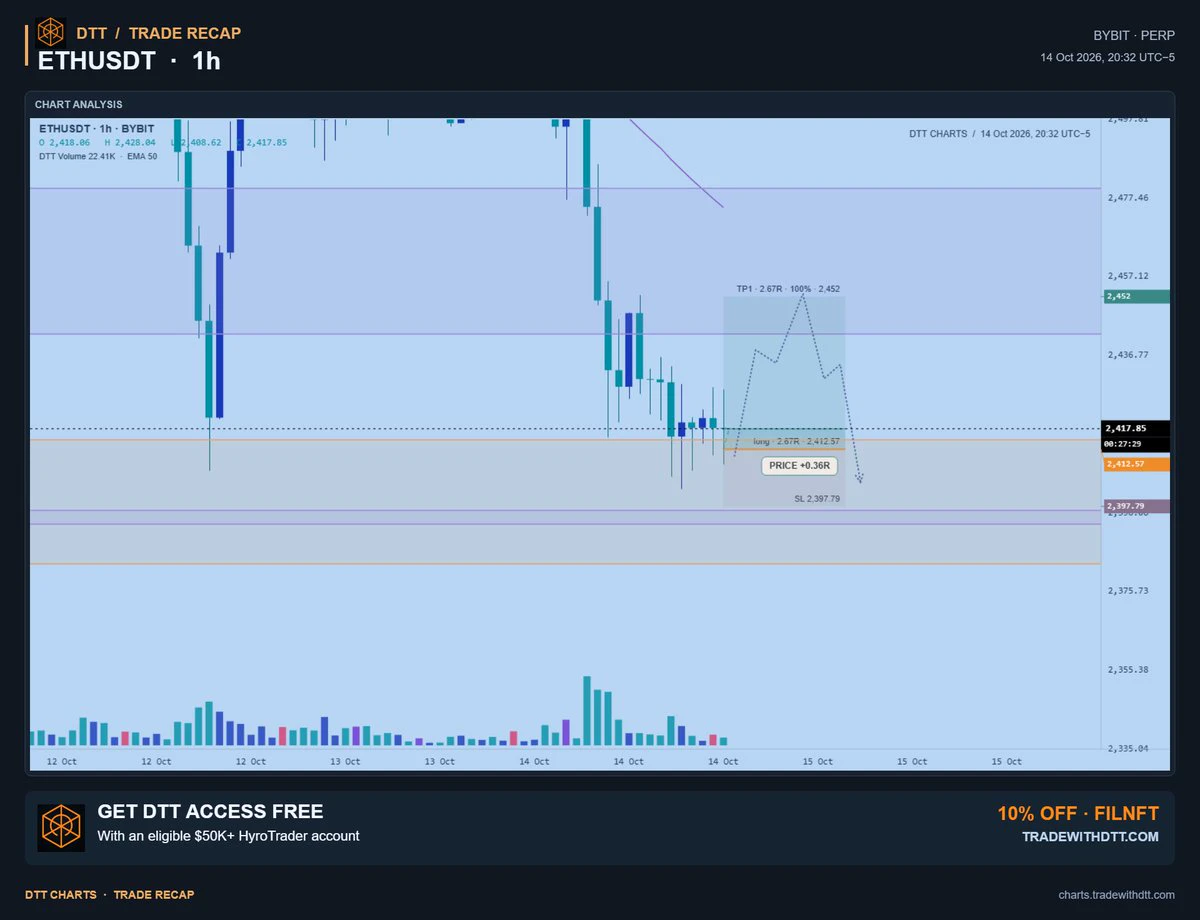Click the 2,375.73 price axis label
Viewport: 1200px width, 920px height.
(1128, 591)
